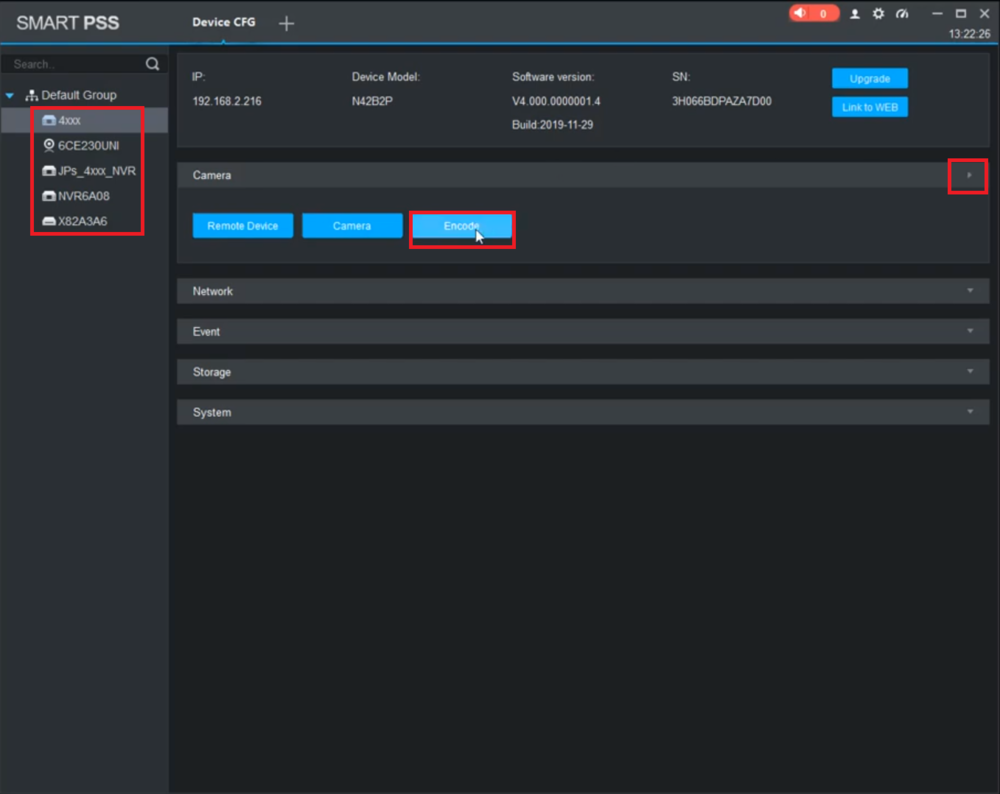Viewport: 1000px width, 794px height.
Task: Click the Remote Device button
Action: click(x=243, y=226)
